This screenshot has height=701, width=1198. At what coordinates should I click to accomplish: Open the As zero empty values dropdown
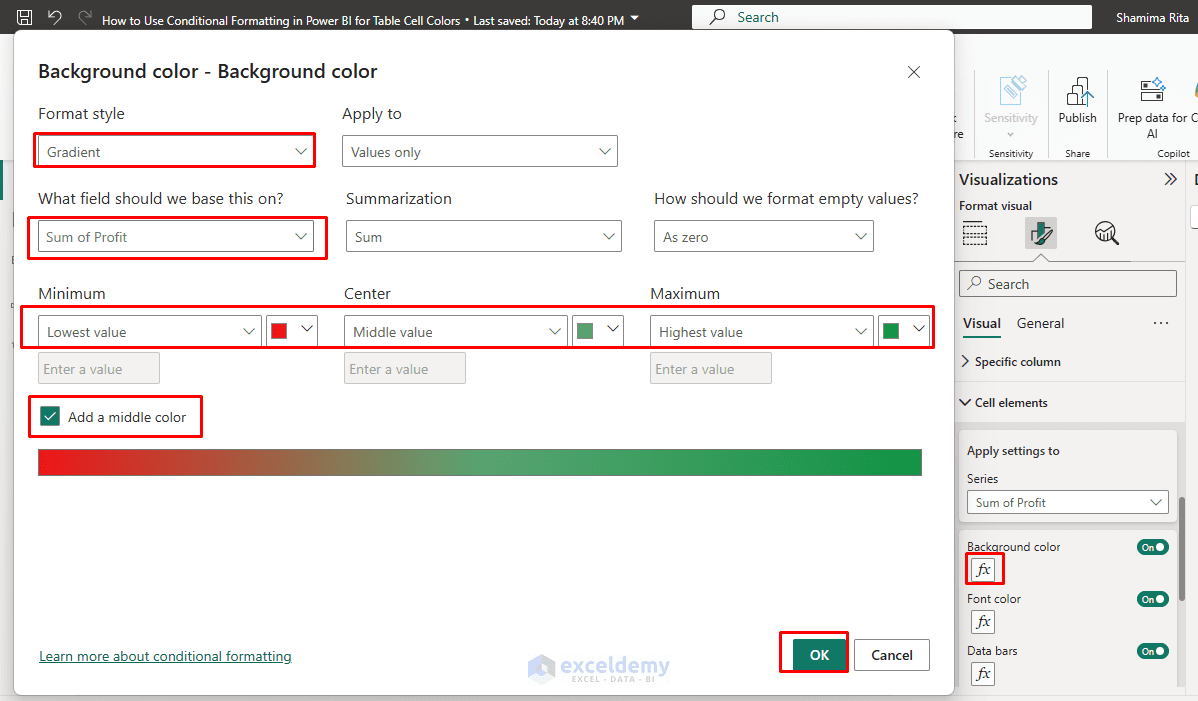tap(763, 237)
